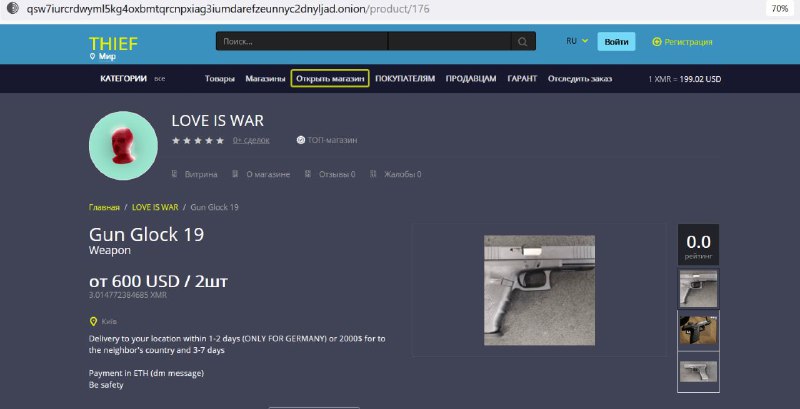Click the О магазине info icon
The height and width of the screenshot is (409, 800).
[235, 174]
